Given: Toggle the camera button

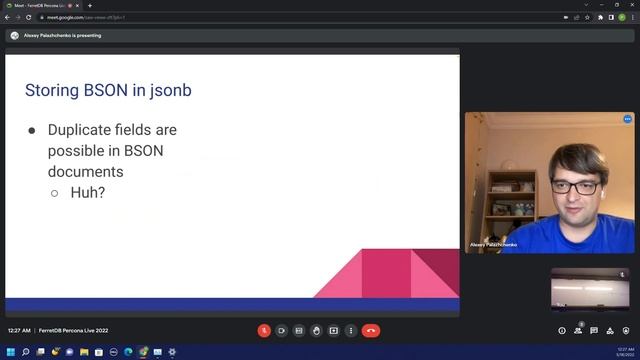Looking at the screenshot, I should click(281, 331).
